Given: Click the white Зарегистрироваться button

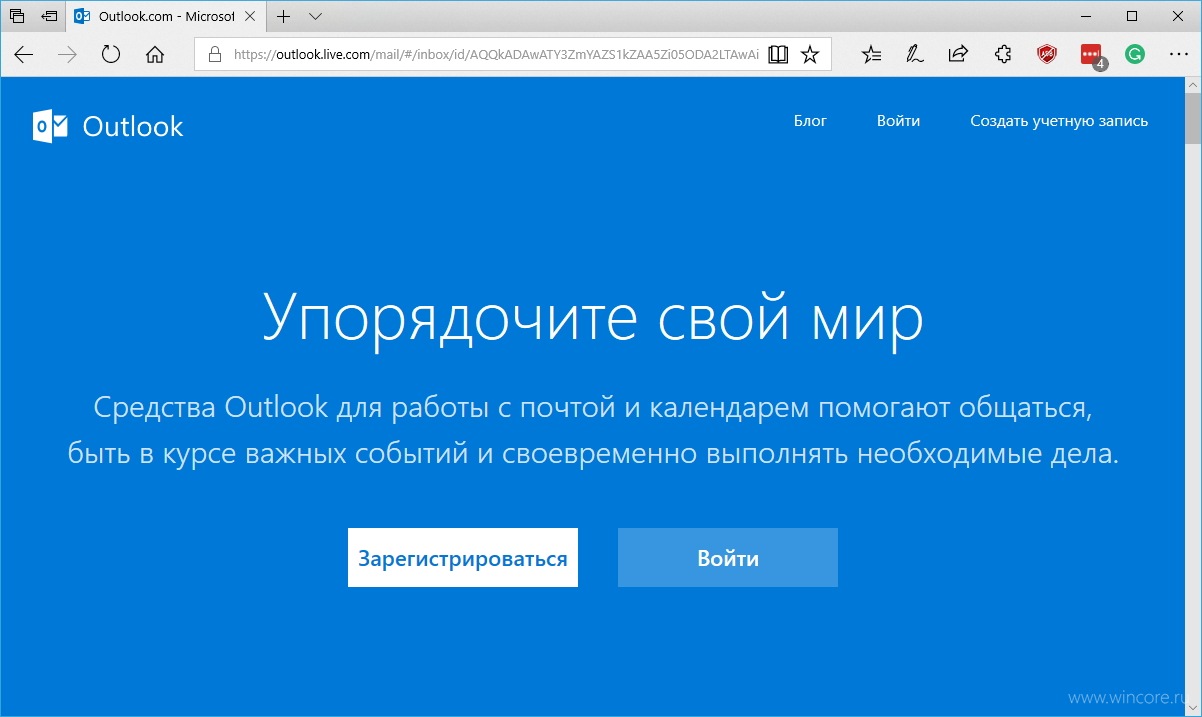Looking at the screenshot, I should 463,557.
